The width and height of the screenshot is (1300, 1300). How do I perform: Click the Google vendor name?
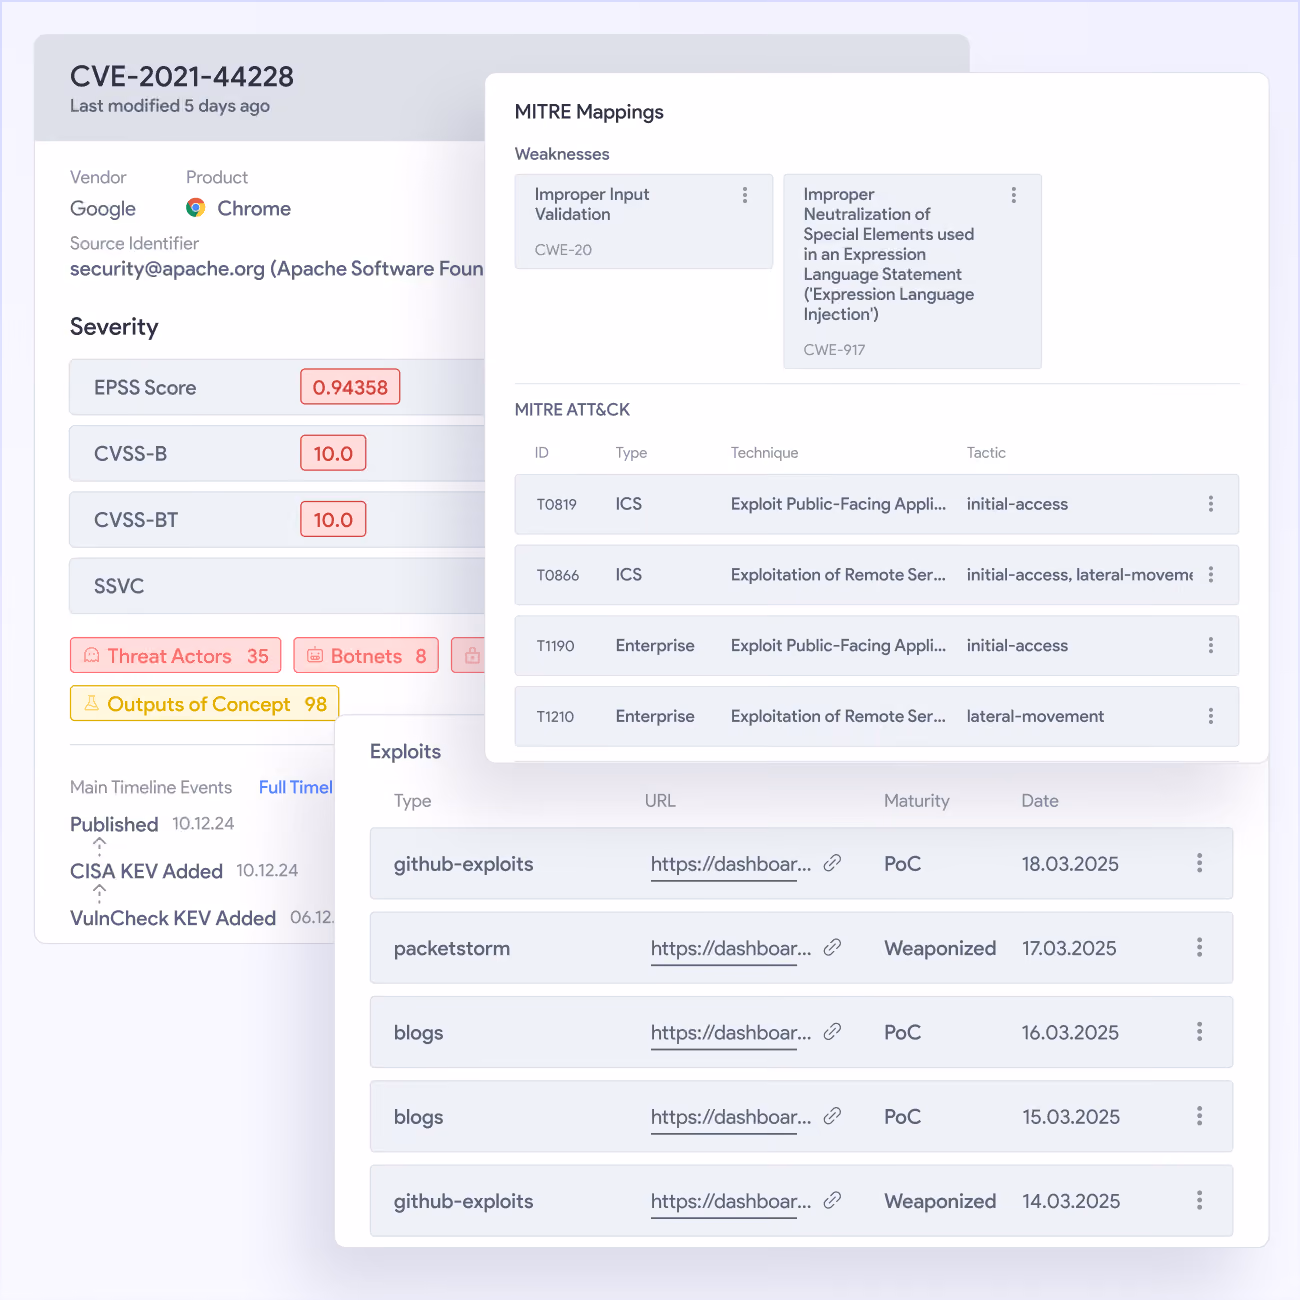pos(103,209)
